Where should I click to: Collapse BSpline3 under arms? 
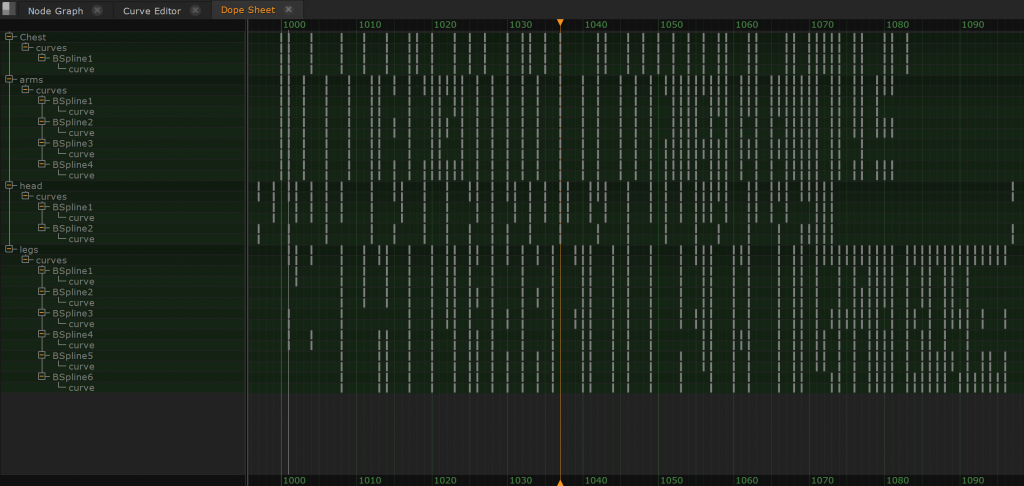click(42, 143)
